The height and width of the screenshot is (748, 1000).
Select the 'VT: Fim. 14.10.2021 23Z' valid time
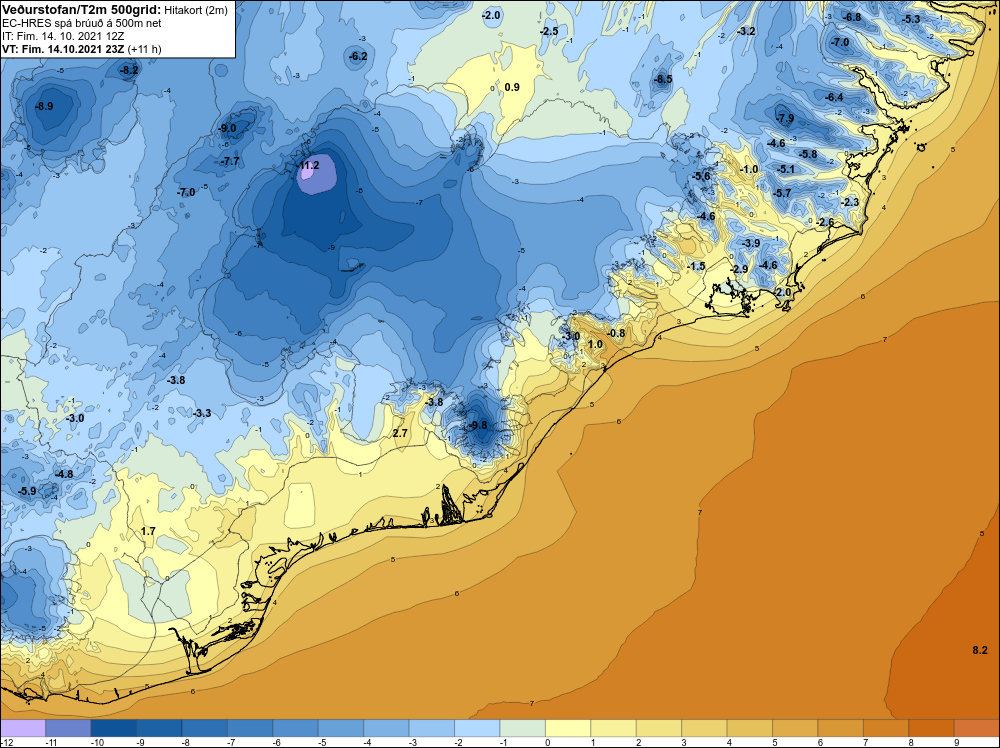coord(64,49)
